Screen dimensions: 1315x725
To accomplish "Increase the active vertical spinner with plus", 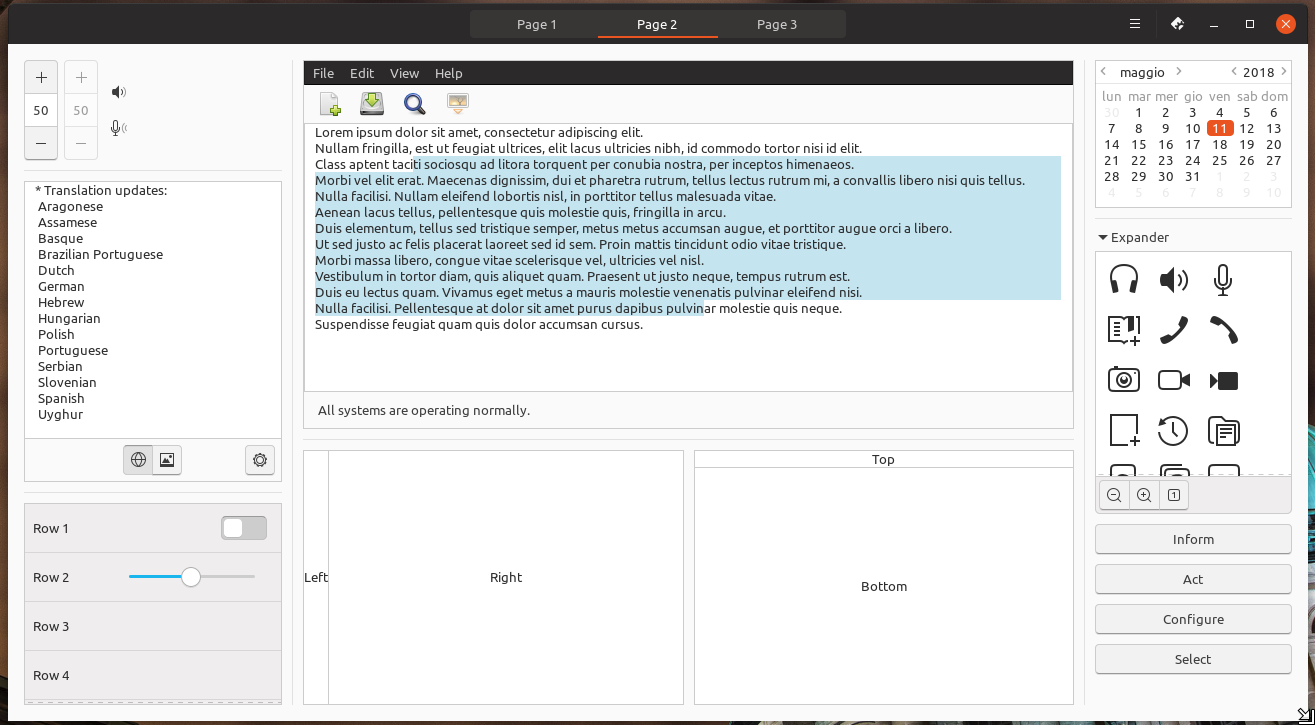I will 41,77.
